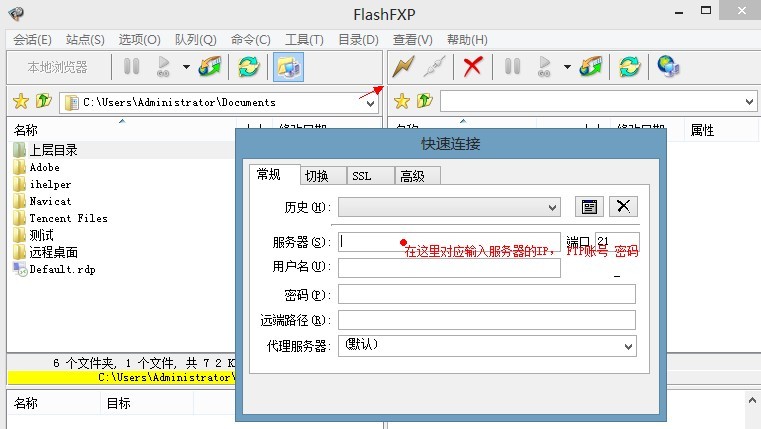Click the right pane parent folder up icon
Screen dimensions: 761x429
(425, 101)
